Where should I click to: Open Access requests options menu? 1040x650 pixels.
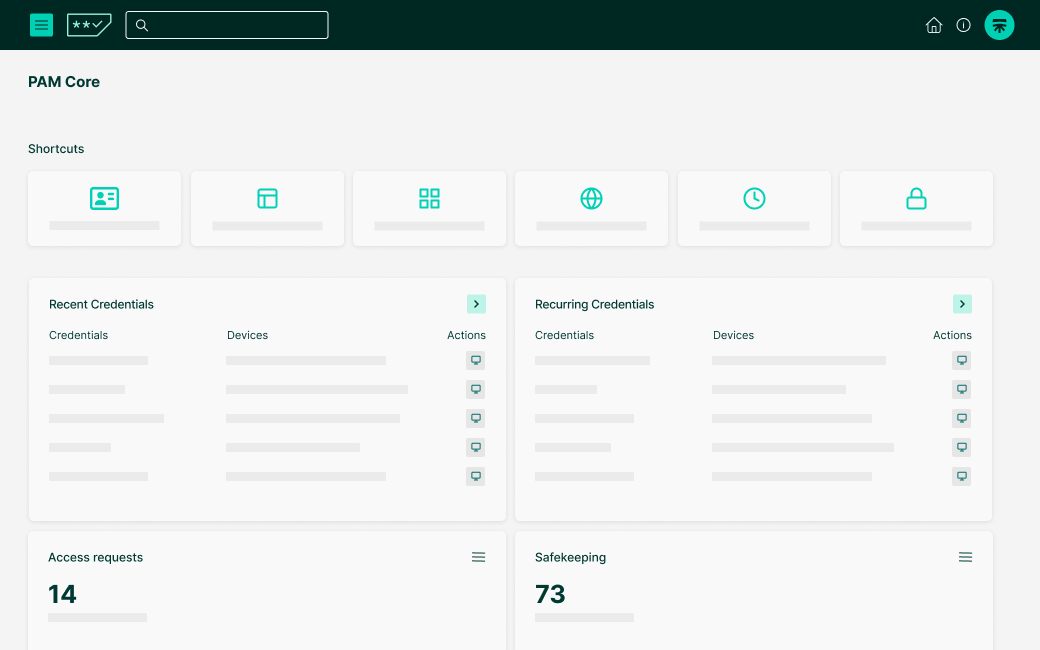(x=478, y=557)
